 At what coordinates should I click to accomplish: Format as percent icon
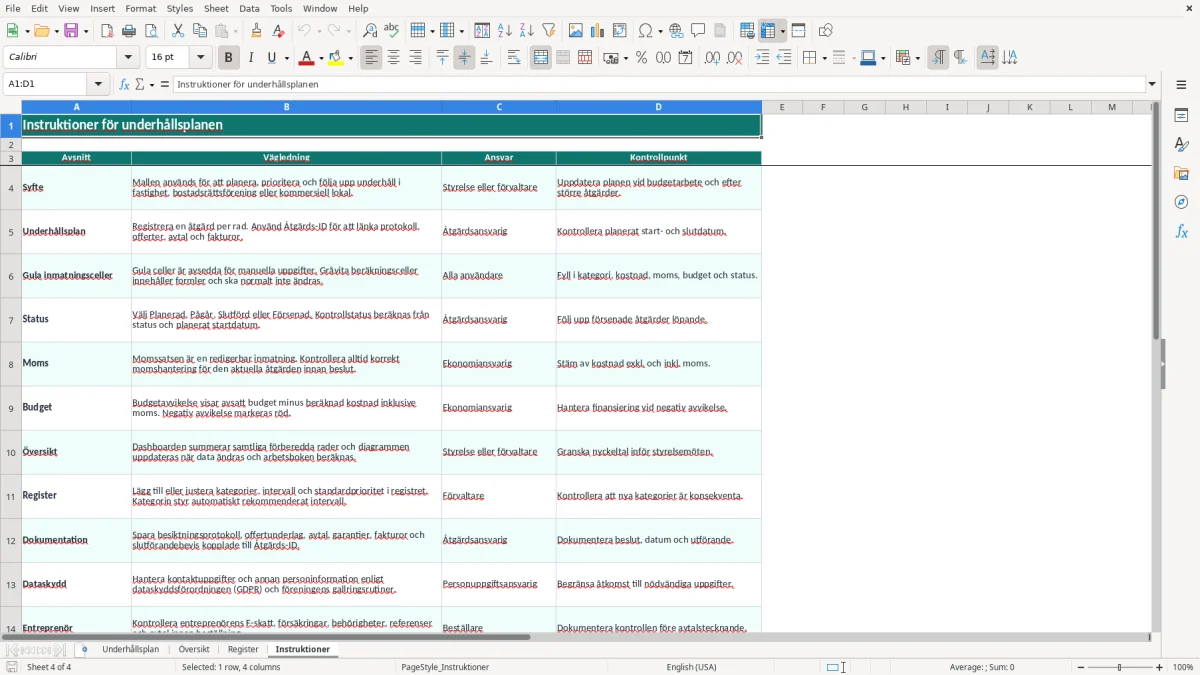coord(641,58)
